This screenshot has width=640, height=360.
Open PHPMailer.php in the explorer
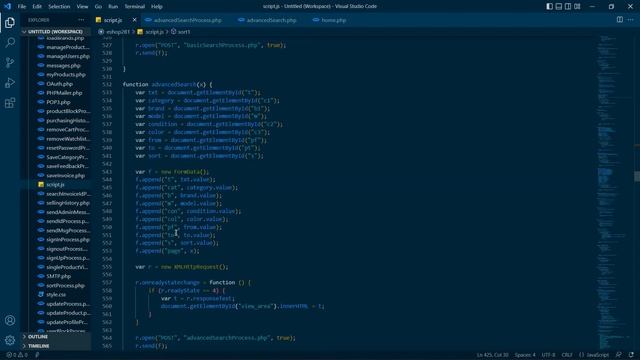click(x=64, y=93)
